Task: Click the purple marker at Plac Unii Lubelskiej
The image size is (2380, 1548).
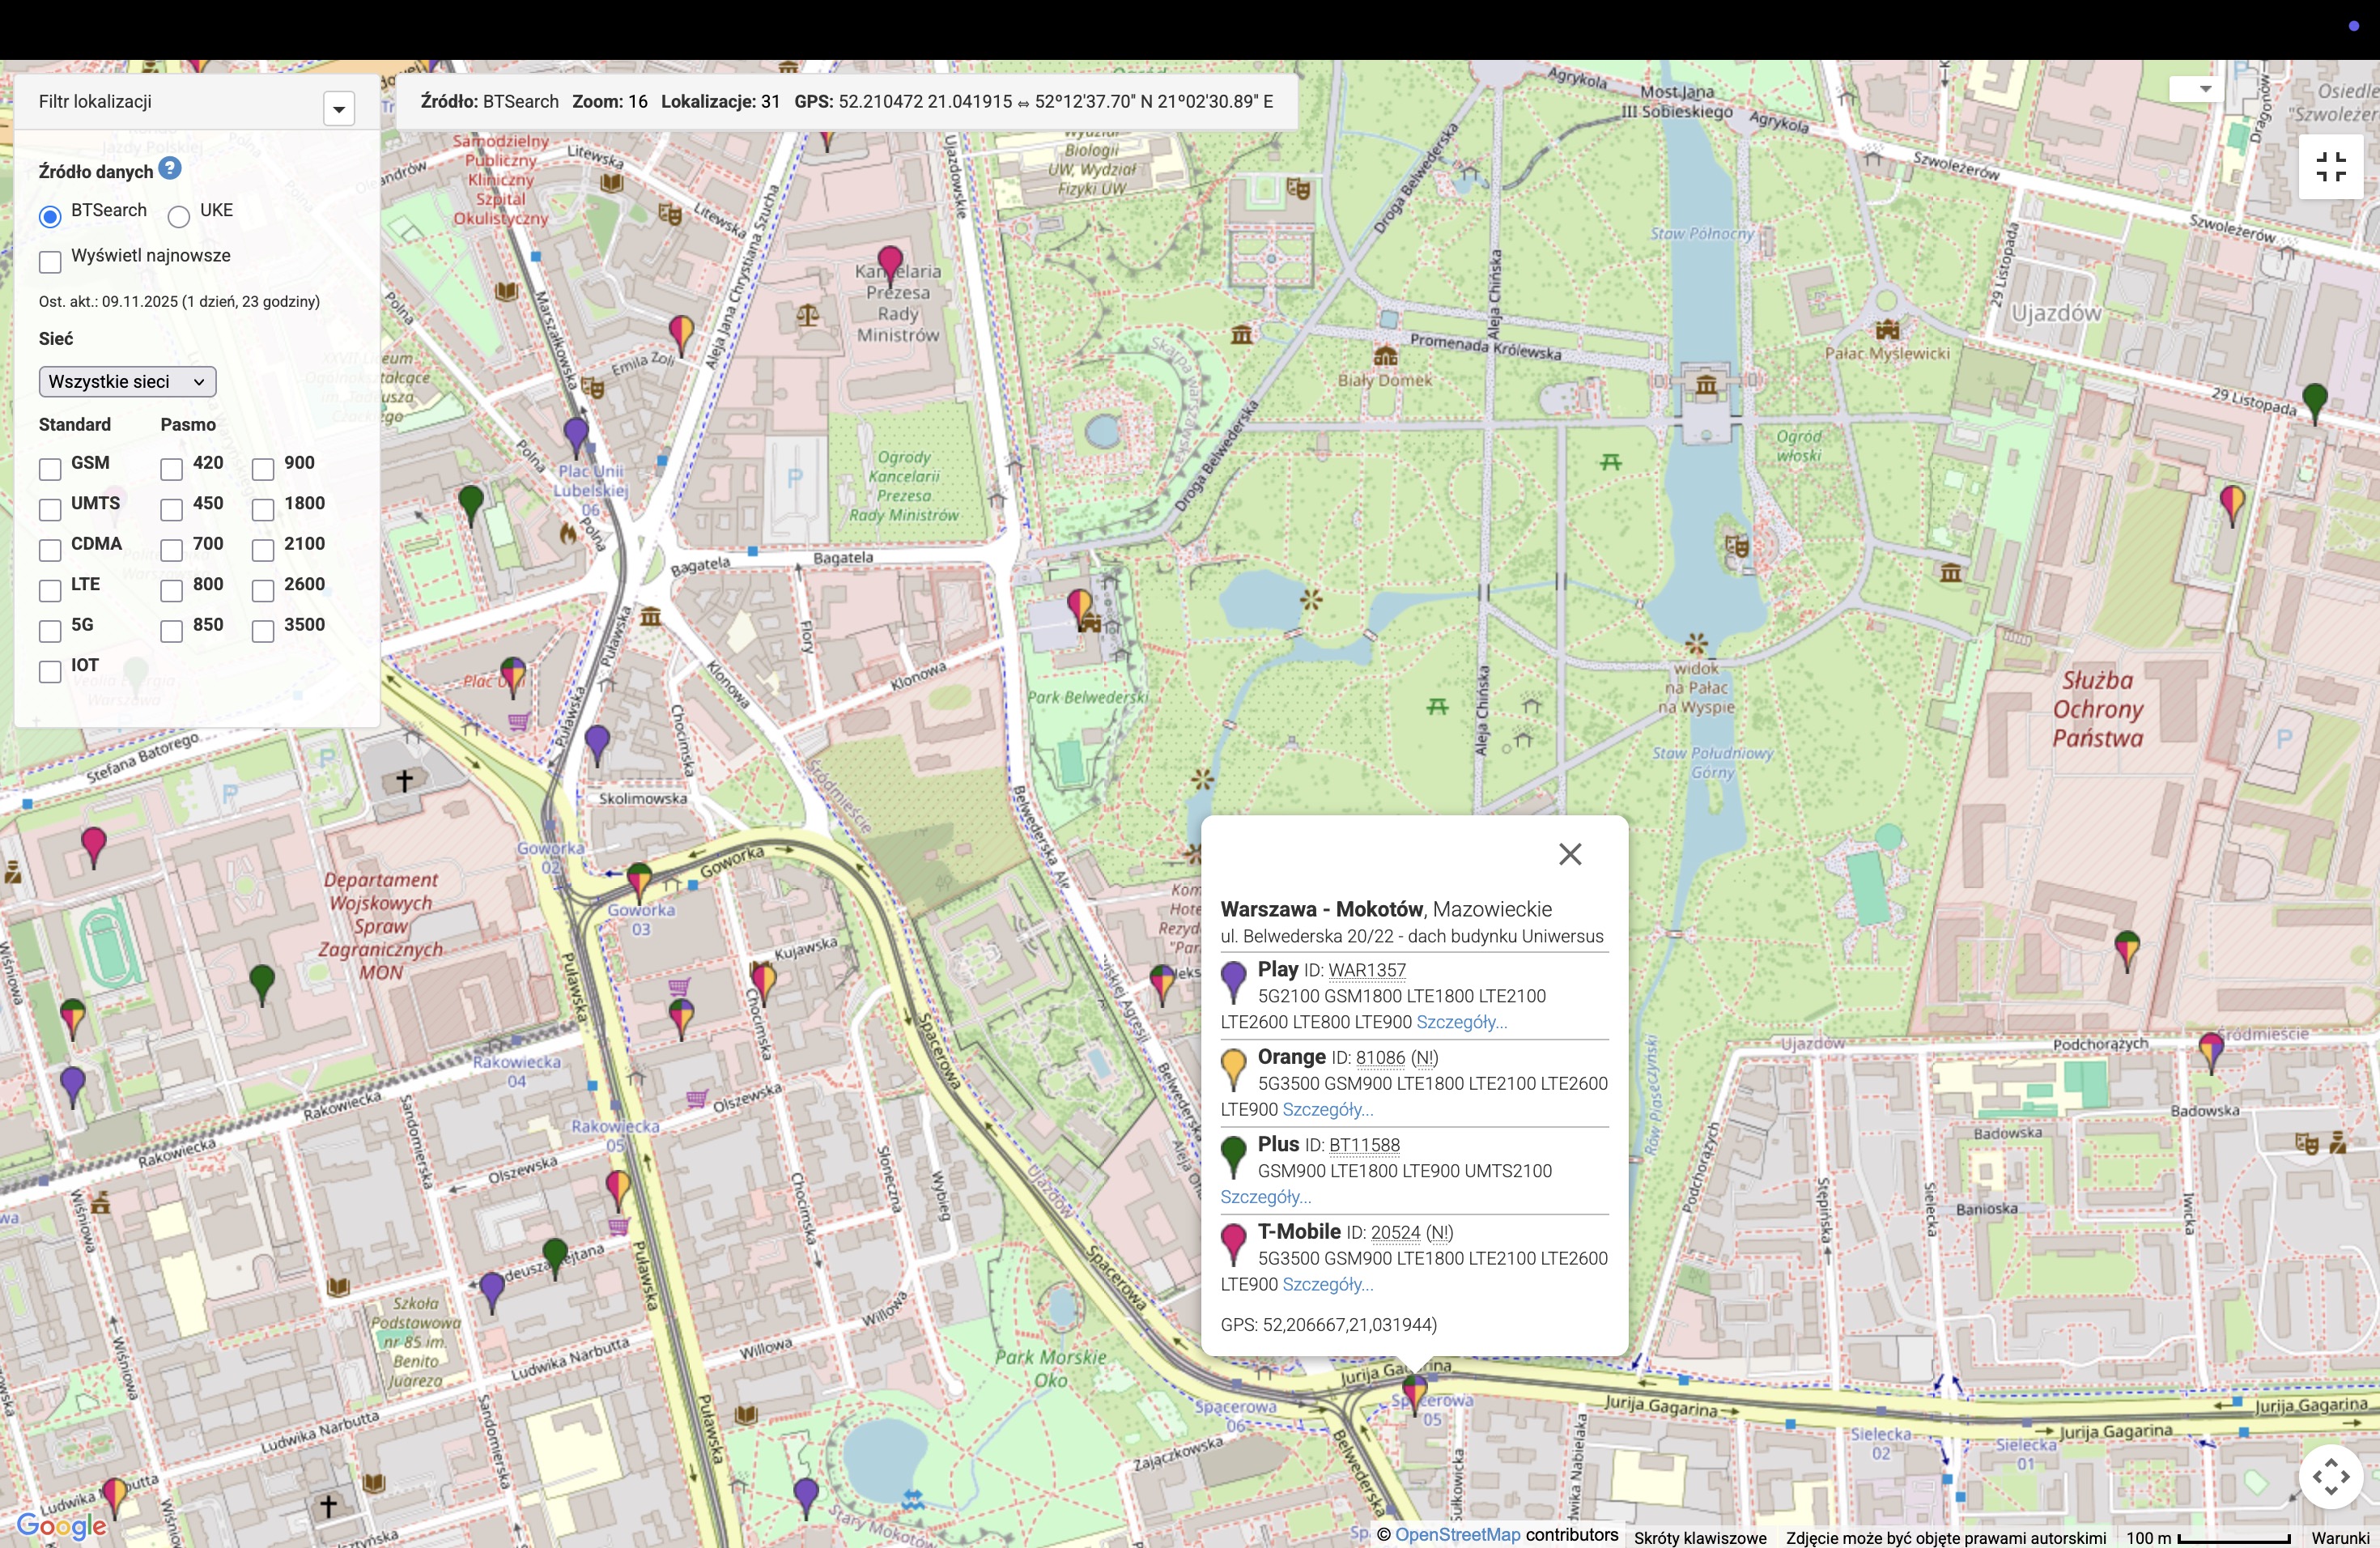Action: coord(576,434)
